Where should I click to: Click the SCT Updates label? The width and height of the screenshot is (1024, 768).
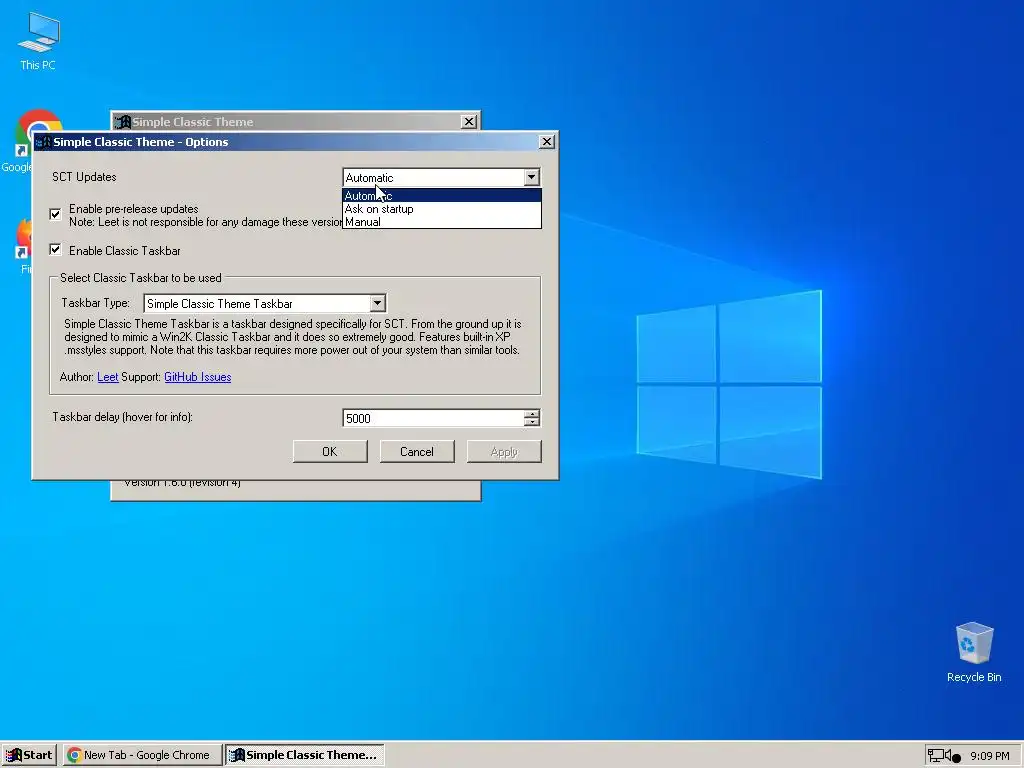[84, 177]
